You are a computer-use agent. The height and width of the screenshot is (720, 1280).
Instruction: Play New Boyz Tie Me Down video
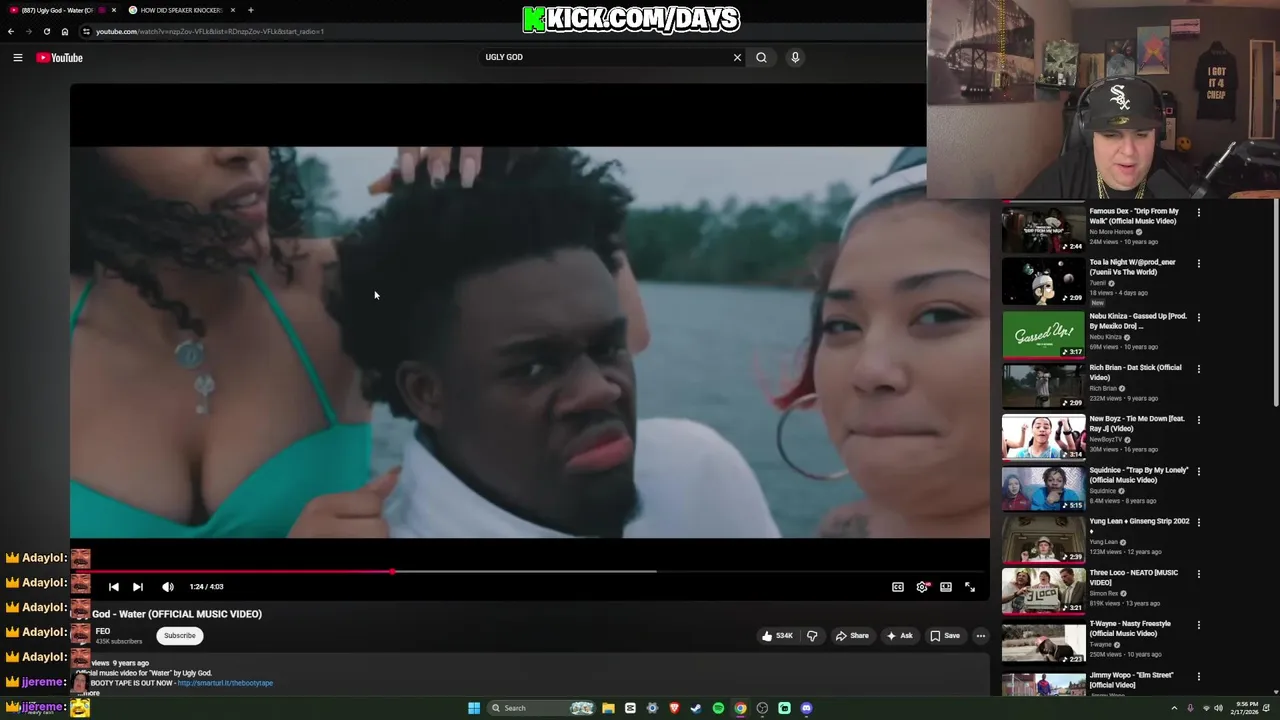click(1043, 437)
